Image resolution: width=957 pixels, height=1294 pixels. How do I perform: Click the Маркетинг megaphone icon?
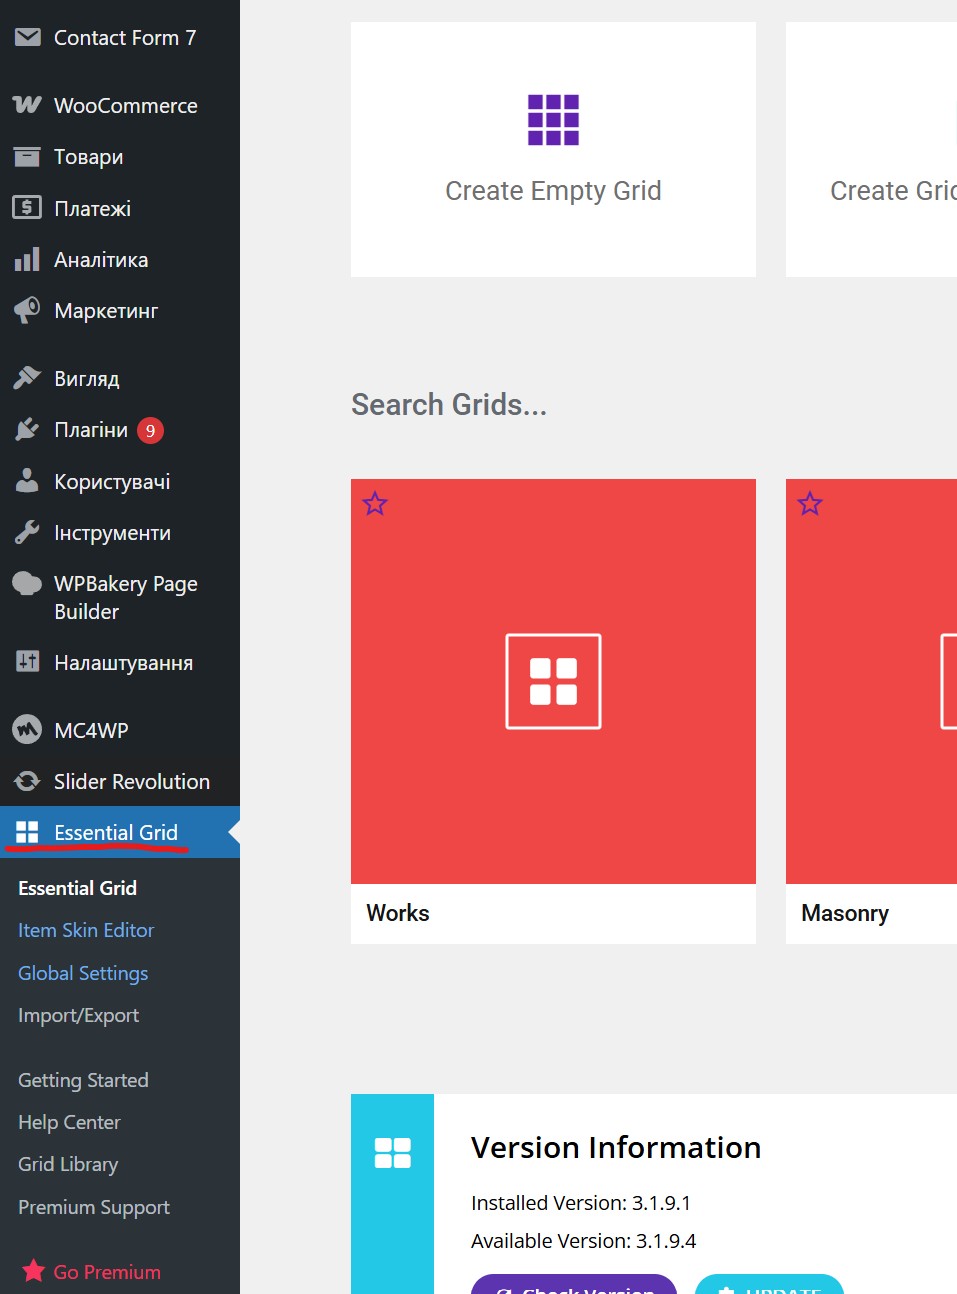click(x=27, y=311)
